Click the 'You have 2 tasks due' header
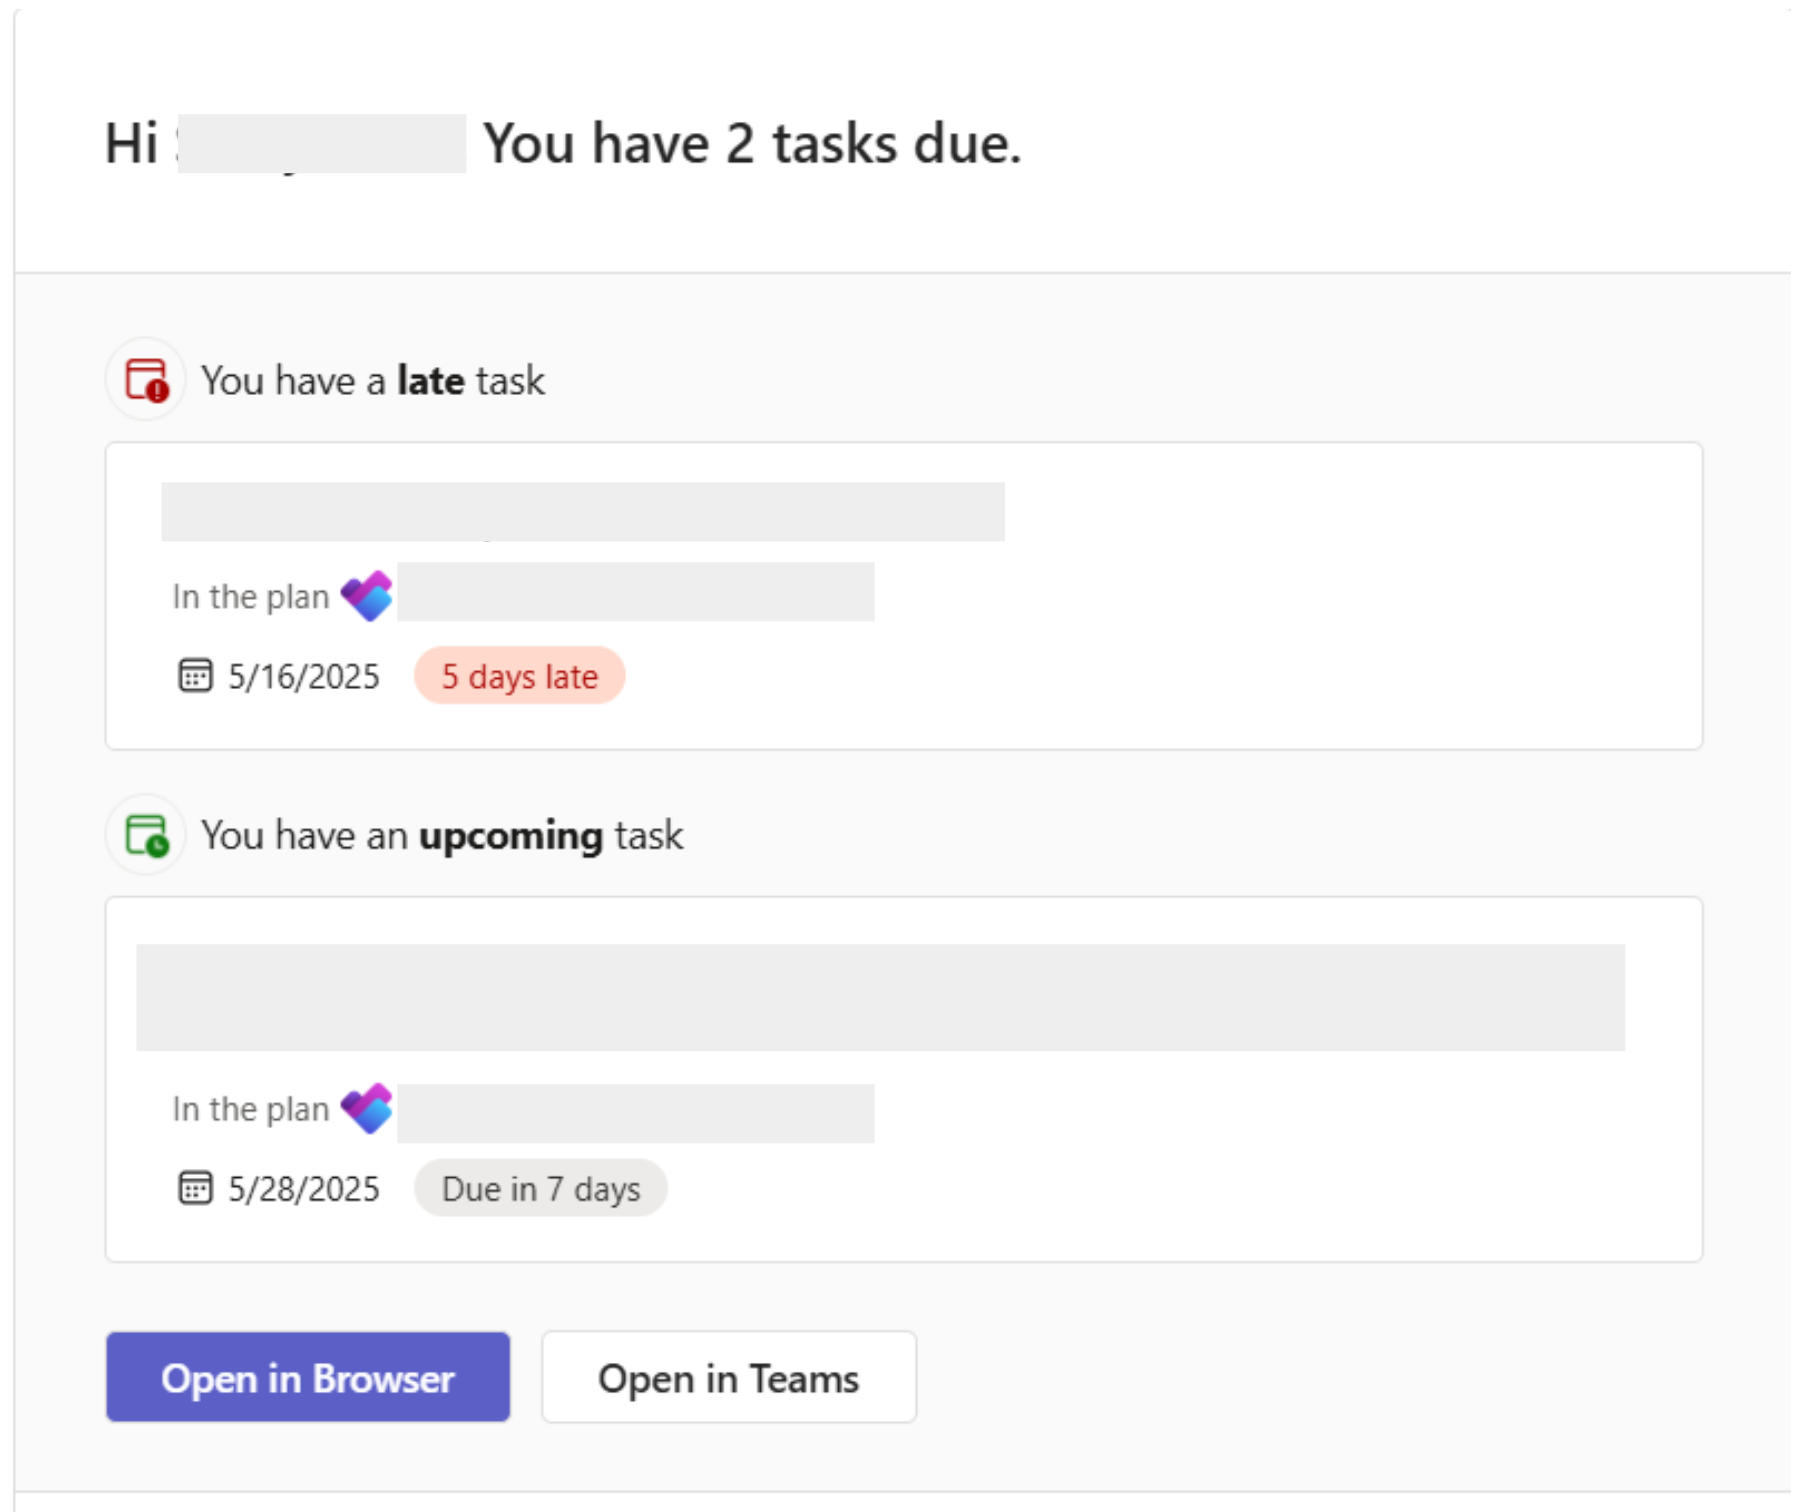This screenshot has width=1804, height=1512. [x=752, y=144]
